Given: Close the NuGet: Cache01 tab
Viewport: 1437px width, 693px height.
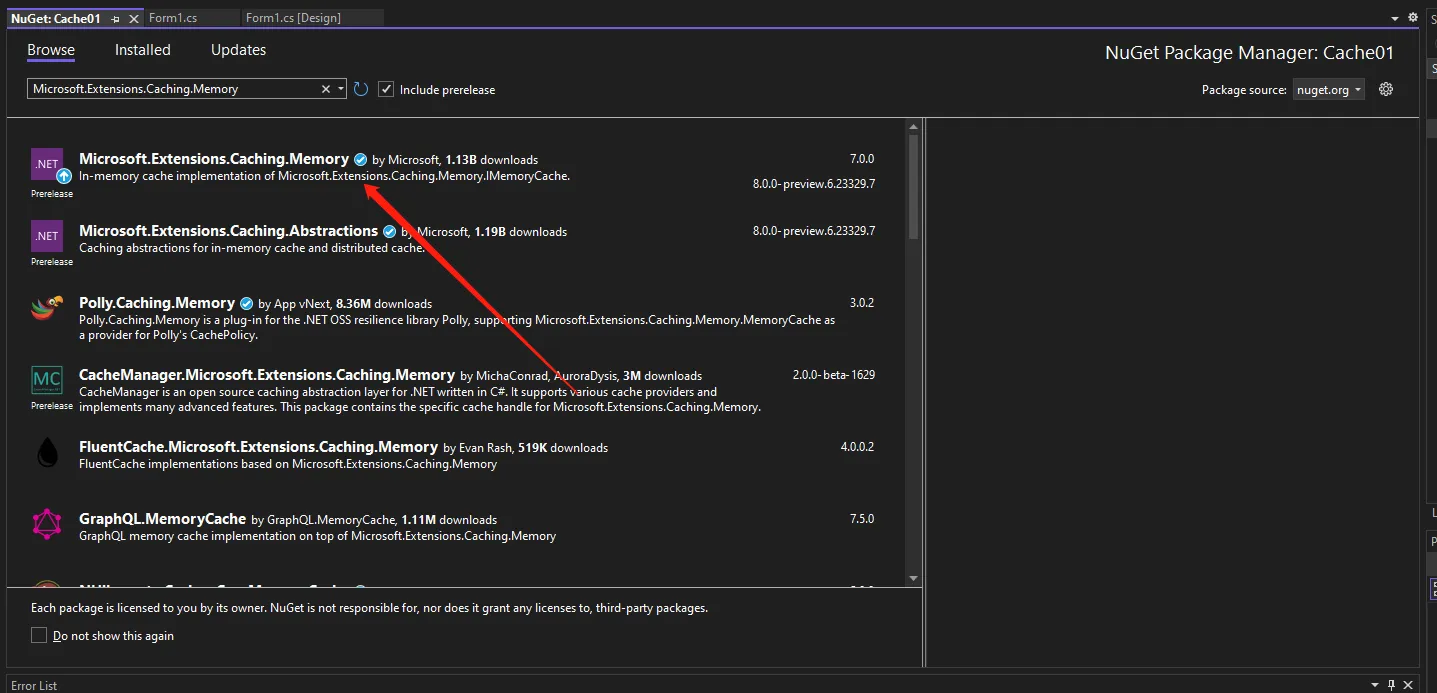Looking at the screenshot, I should 134,19.
